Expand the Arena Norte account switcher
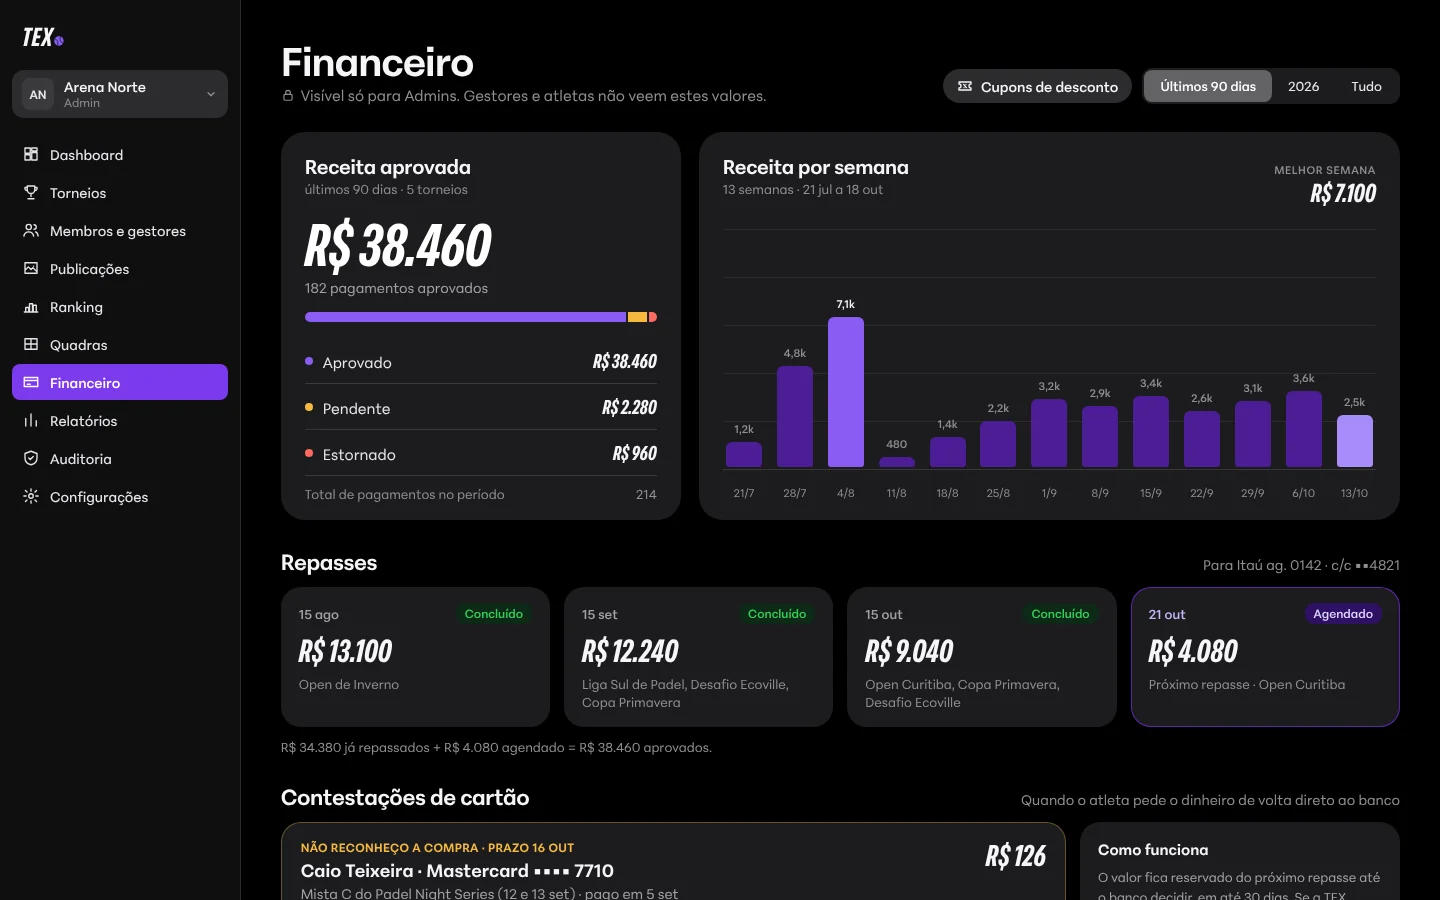 (x=120, y=94)
